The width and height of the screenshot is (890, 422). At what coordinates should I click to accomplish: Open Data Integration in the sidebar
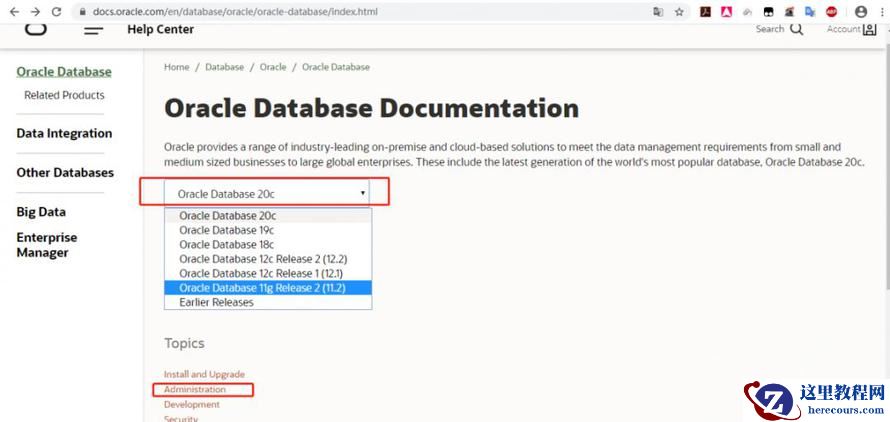coord(64,133)
